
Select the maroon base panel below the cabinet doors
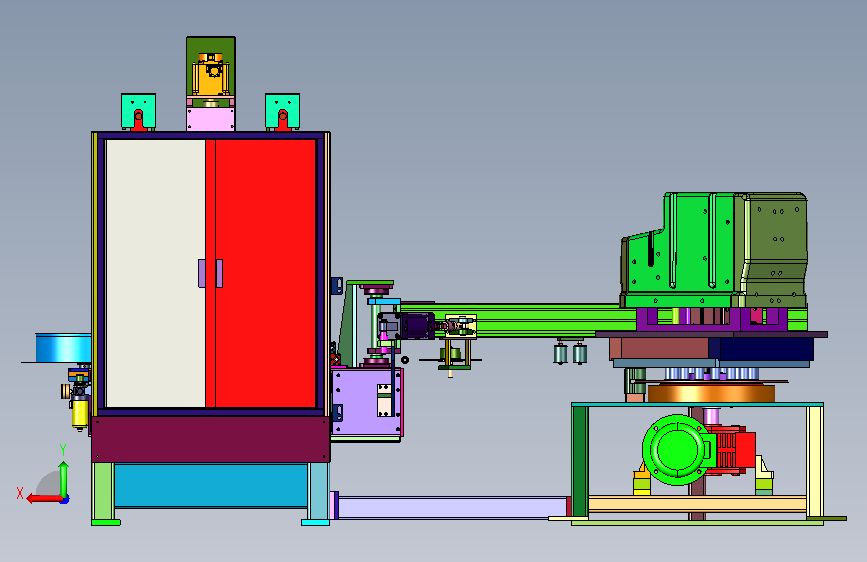(211, 439)
